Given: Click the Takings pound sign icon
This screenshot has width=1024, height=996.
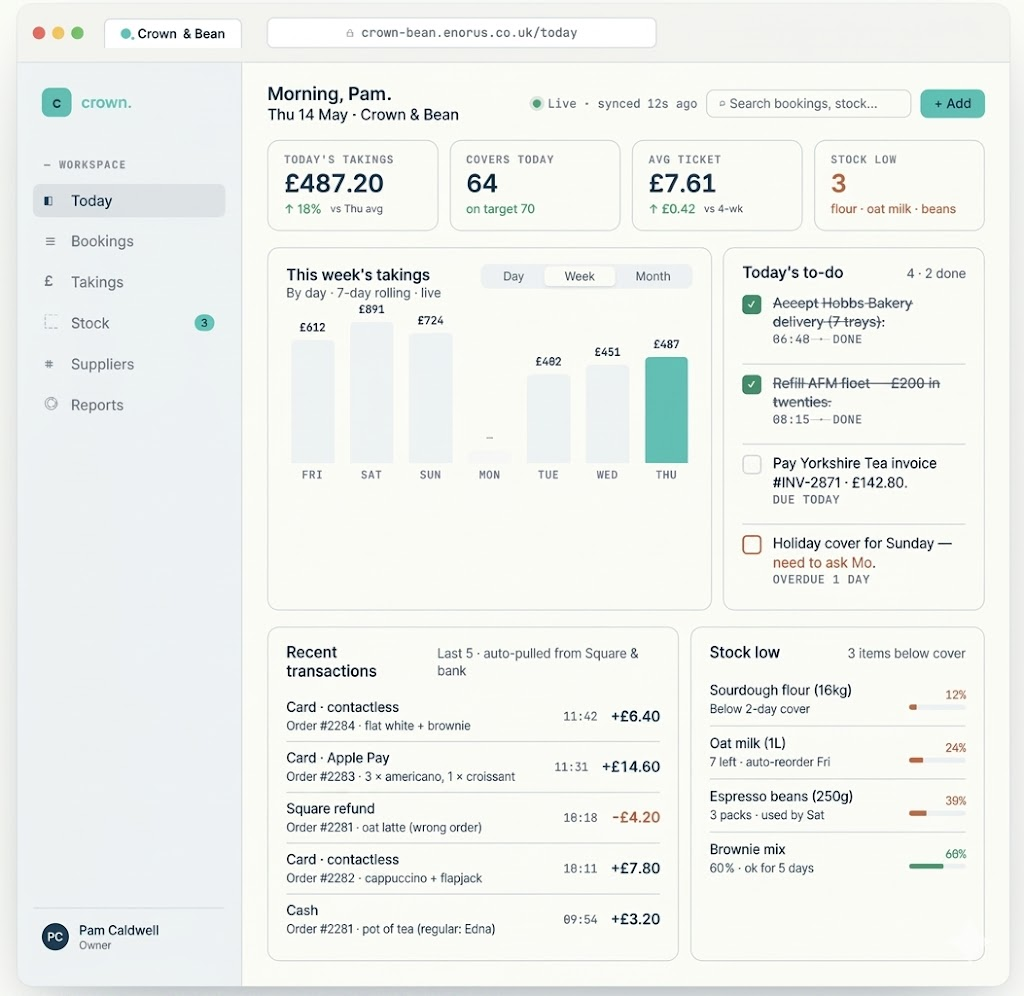Looking at the screenshot, I should (48, 281).
